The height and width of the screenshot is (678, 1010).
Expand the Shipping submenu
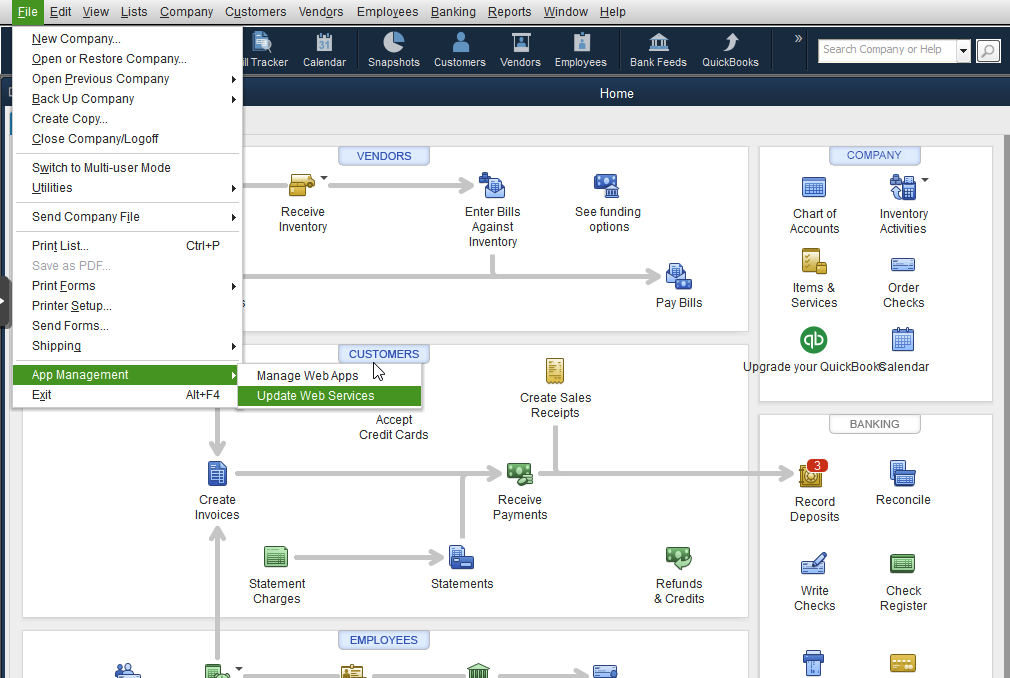click(x=128, y=346)
